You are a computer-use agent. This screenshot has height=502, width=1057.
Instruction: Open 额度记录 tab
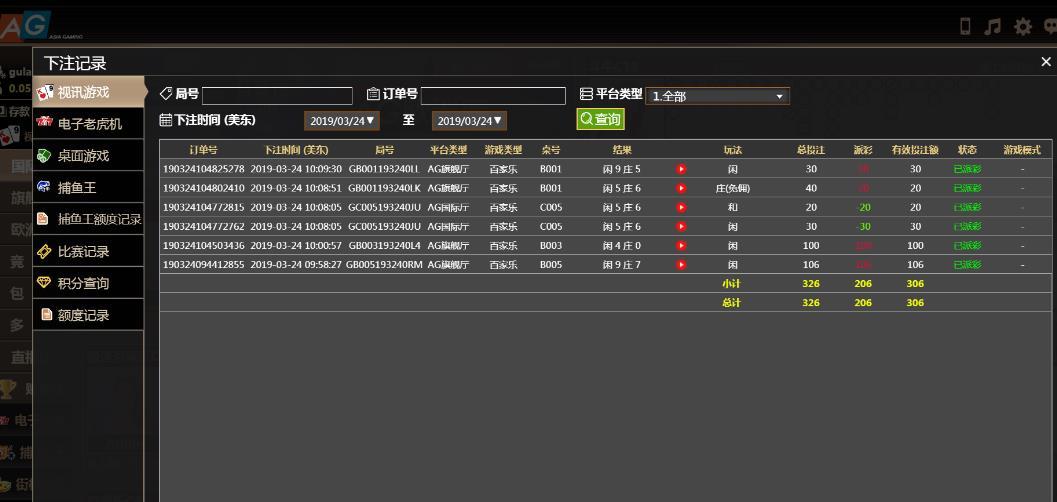[88, 315]
